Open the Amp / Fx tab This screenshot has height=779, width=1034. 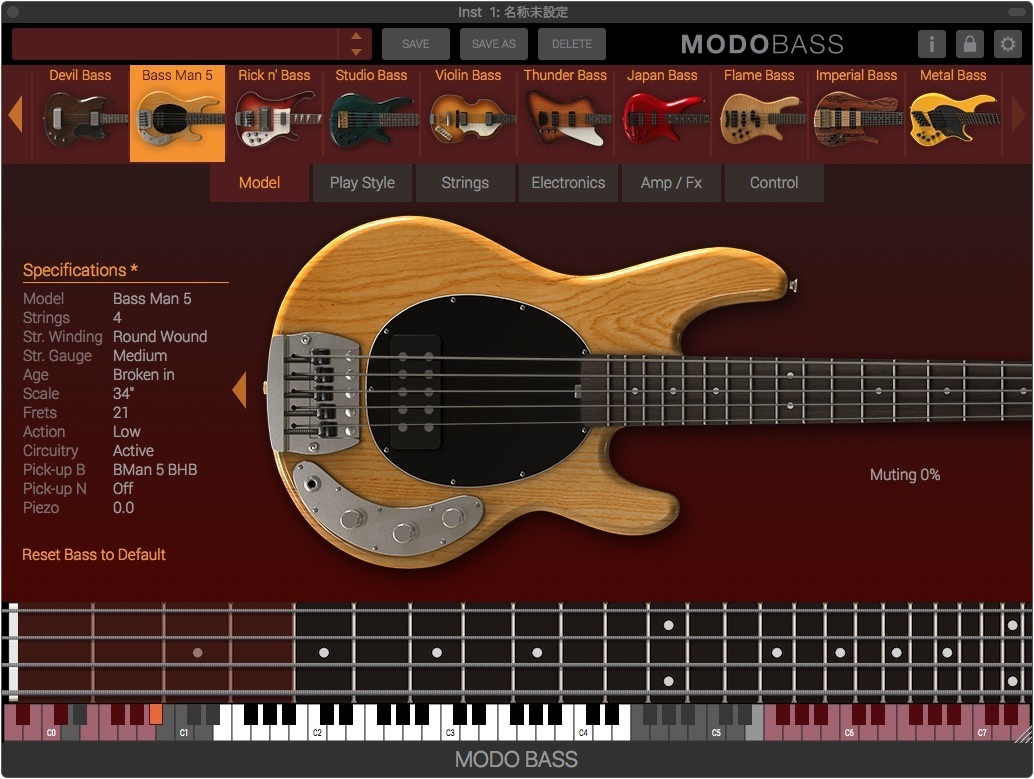click(x=671, y=183)
